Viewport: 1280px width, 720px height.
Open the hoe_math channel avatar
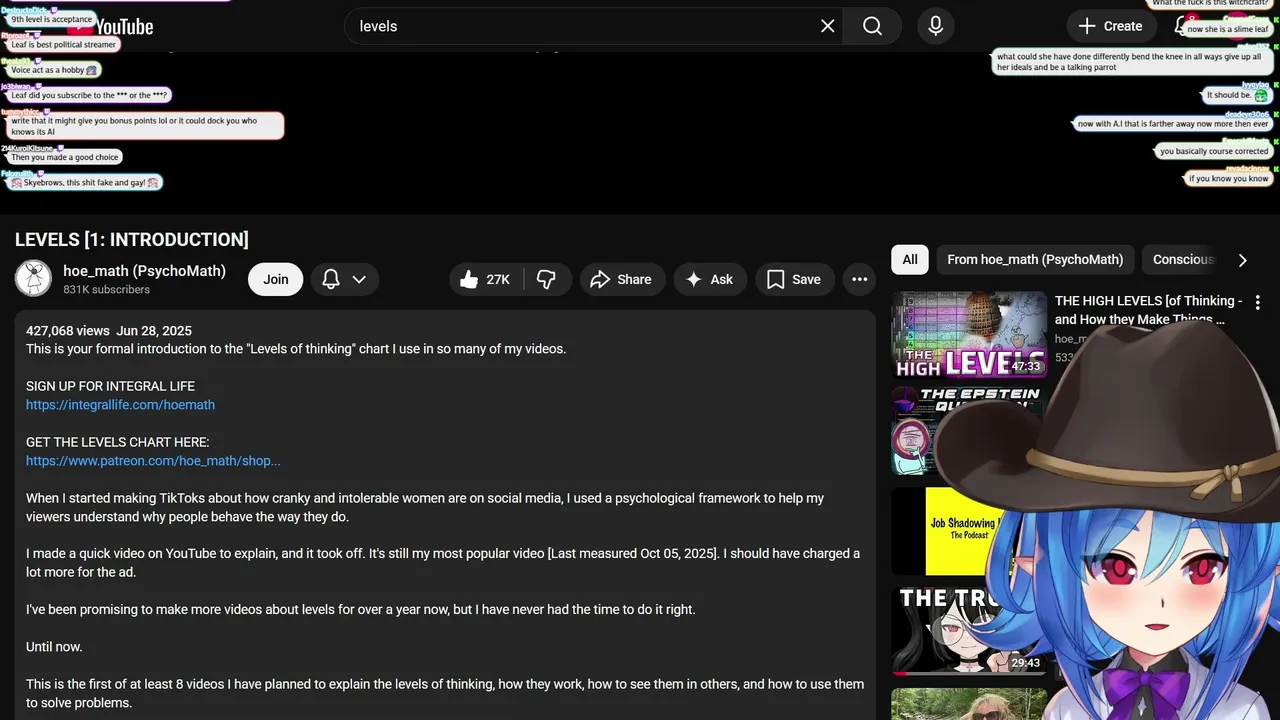(33, 279)
